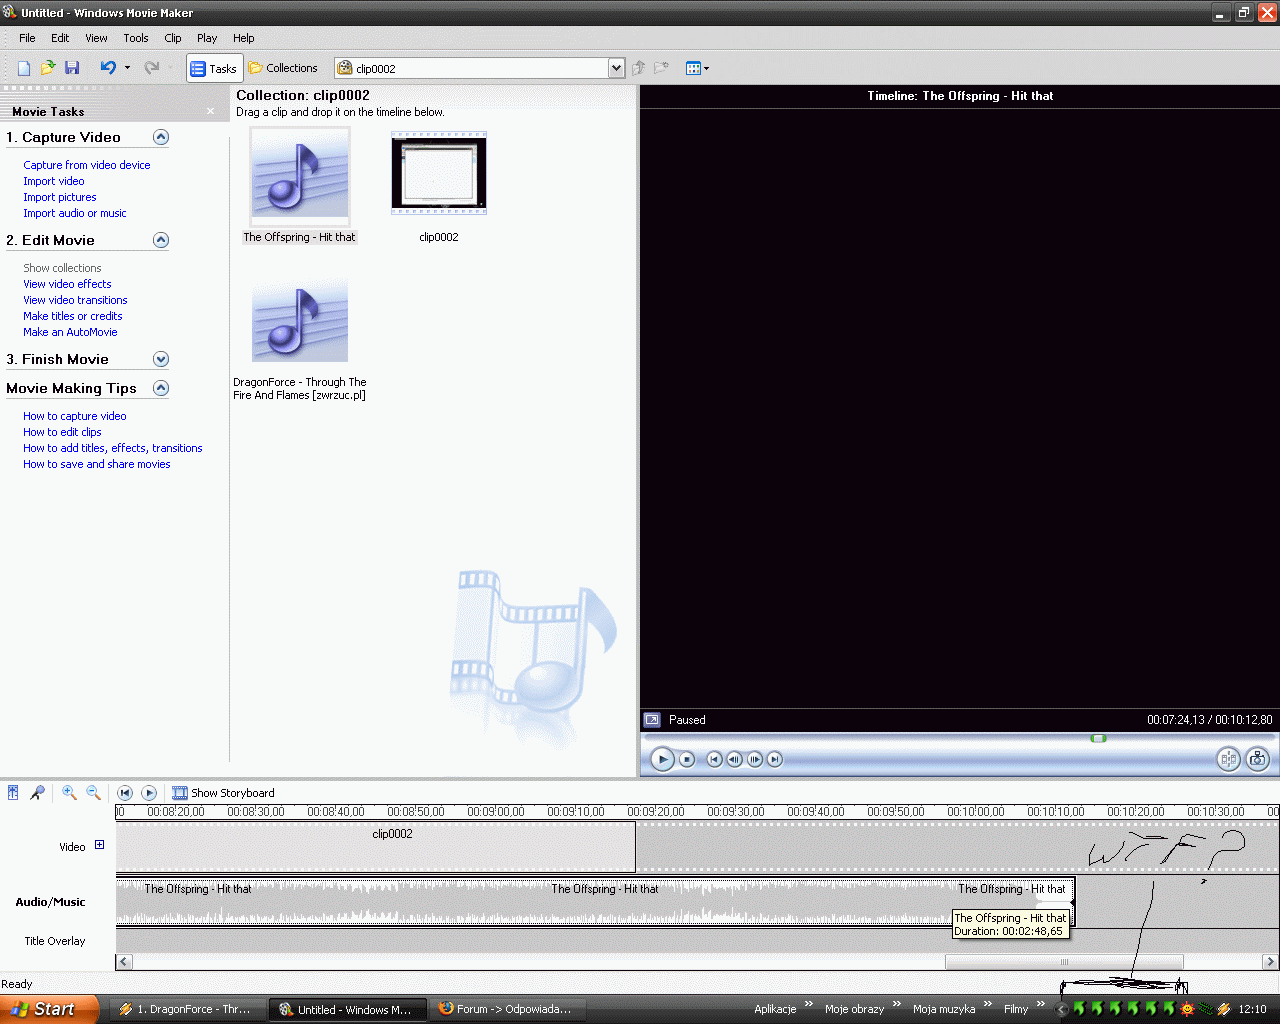The height and width of the screenshot is (1024, 1280).
Task: Open View video transitions link
Action: click(75, 300)
